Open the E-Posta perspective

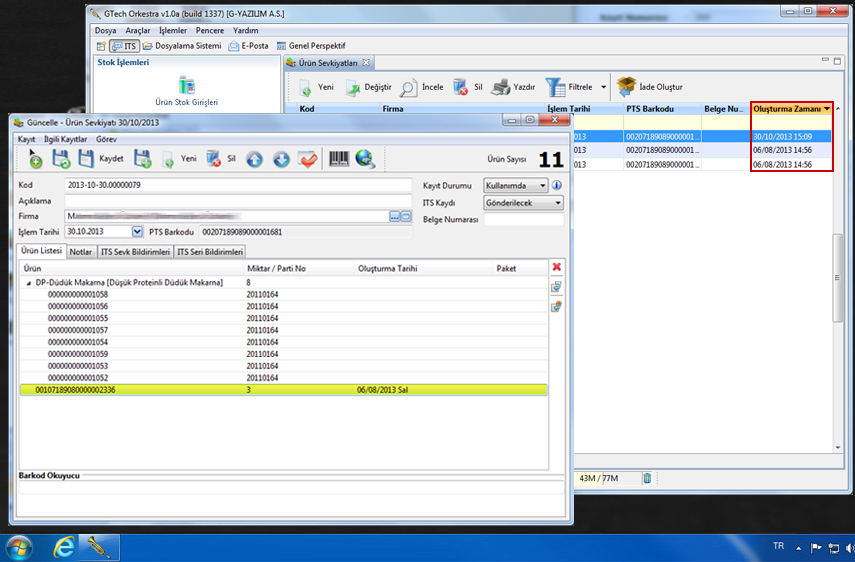[x=249, y=46]
